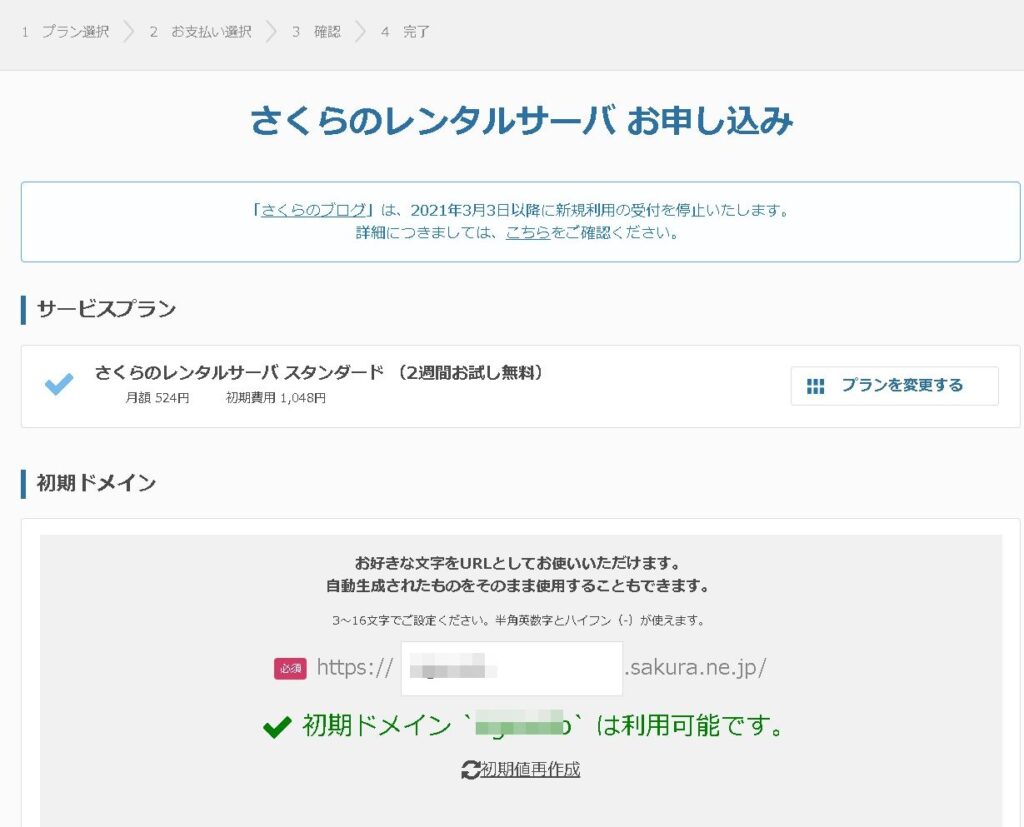Screen dimensions: 1024x827
Task: Click the chevron after the お支払い選択 step
Action: point(270,32)
